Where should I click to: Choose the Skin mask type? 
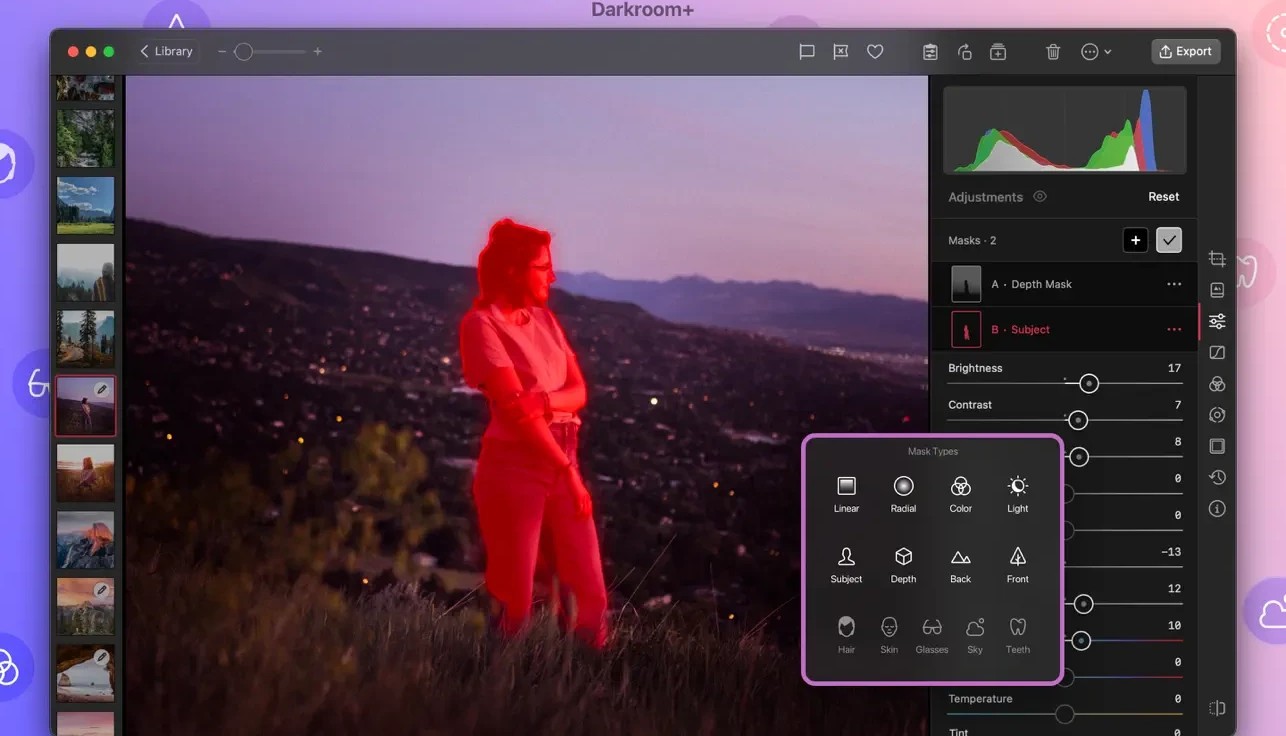pos(889,635)
